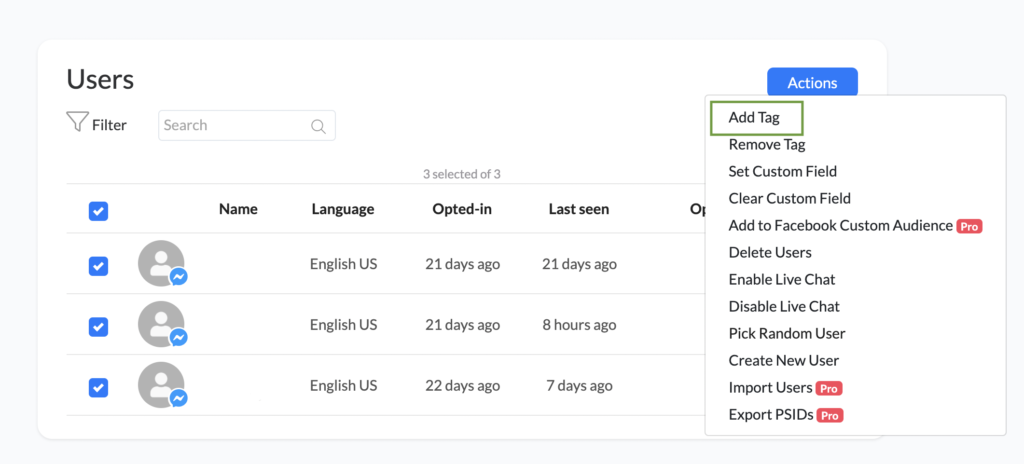Choose Add Tag from Actions menu
The width and height of the screenshot is (1024, 464).
[754, 117]
